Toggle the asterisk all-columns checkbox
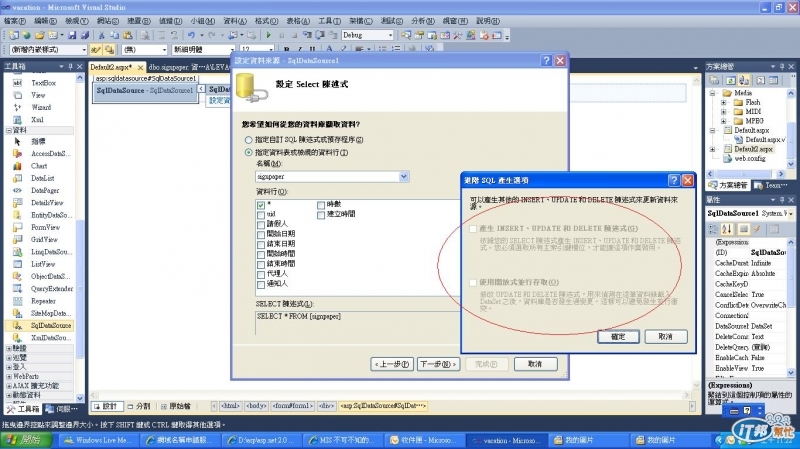Screen dimensions: 800x449 (x=261, y=205)
